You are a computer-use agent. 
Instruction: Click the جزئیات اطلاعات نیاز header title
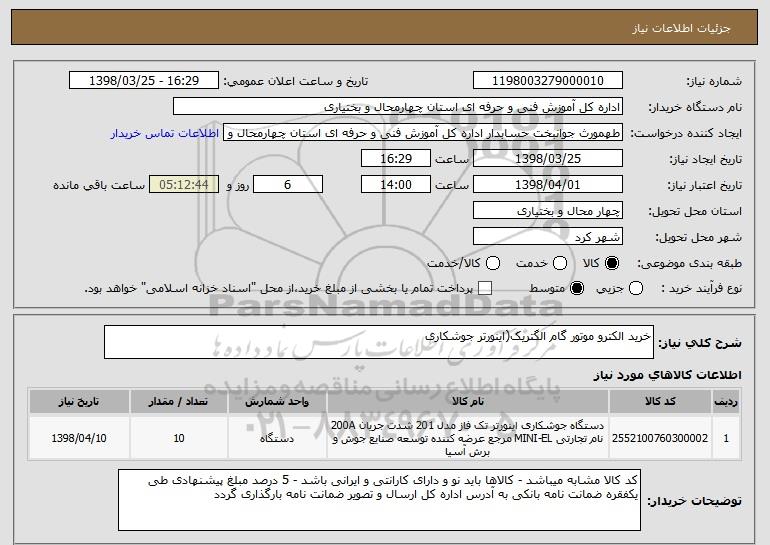coord(681,28)
